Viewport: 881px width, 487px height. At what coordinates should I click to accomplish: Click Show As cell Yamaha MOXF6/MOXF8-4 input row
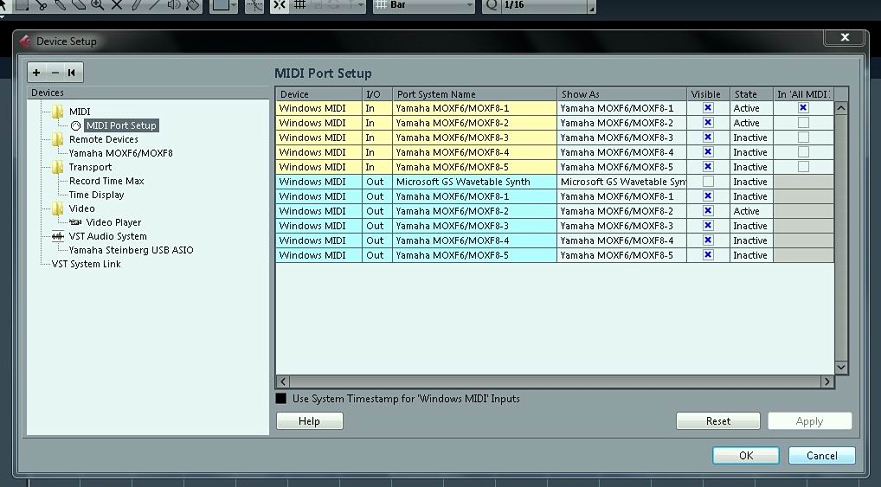pyautogui.click(x=621, y=152)
